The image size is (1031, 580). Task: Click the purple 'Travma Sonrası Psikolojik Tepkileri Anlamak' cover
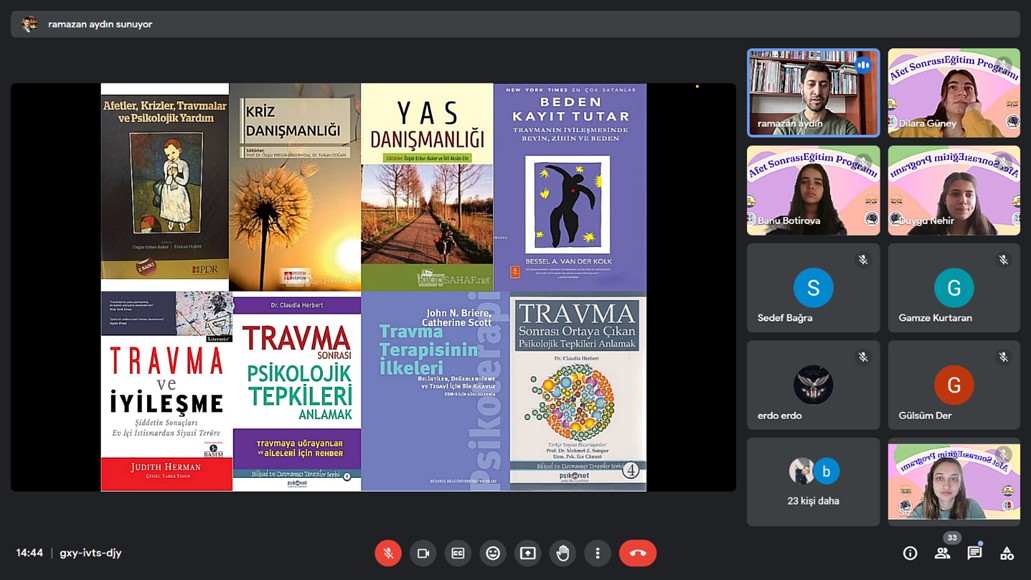click(x=297, y=391)
